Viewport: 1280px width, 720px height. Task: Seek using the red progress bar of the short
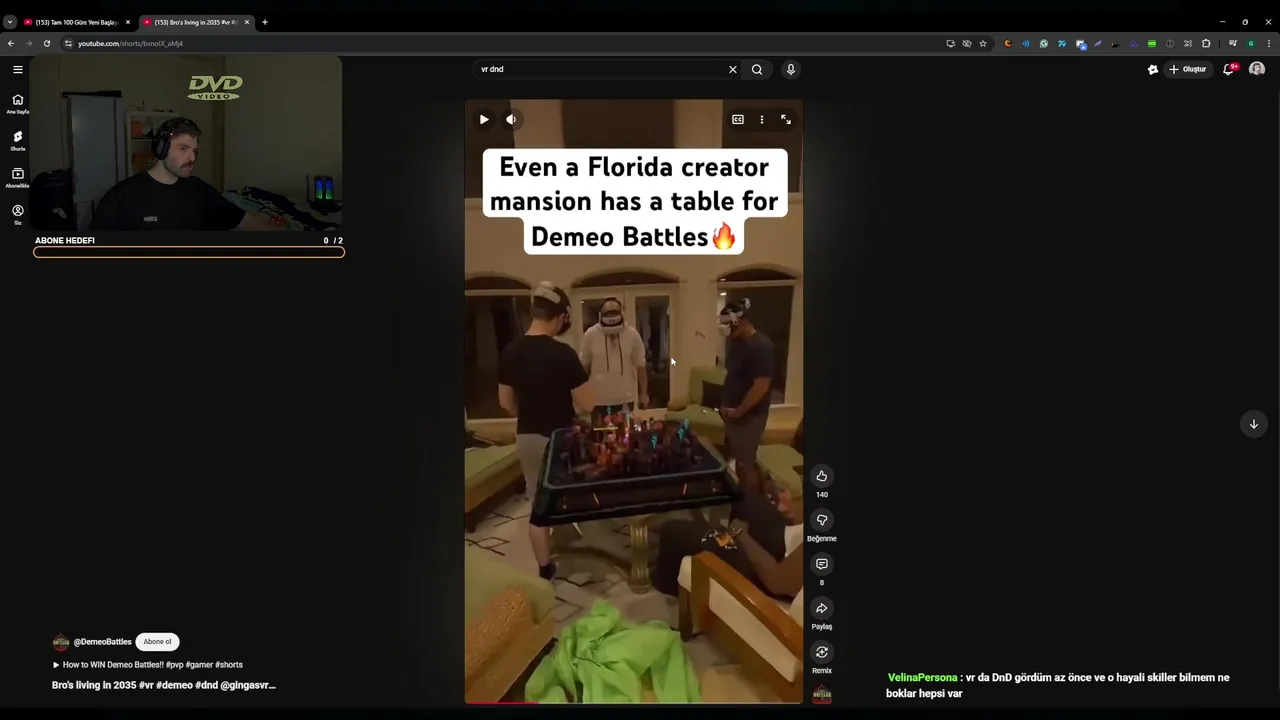[633, 703]
